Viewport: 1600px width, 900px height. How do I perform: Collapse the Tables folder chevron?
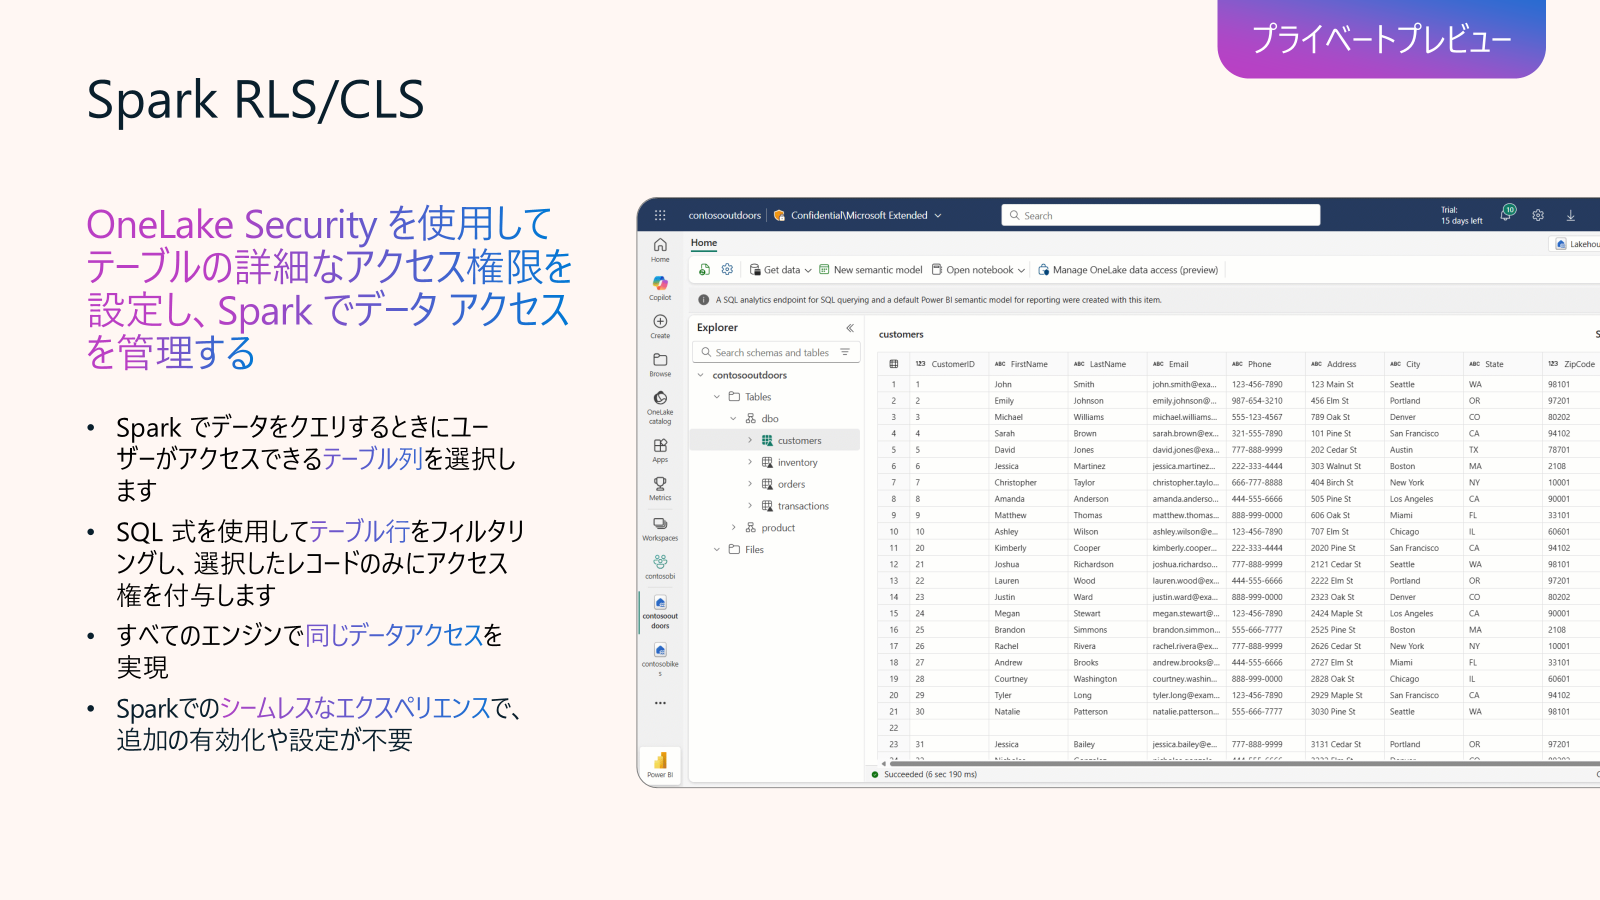717,397
